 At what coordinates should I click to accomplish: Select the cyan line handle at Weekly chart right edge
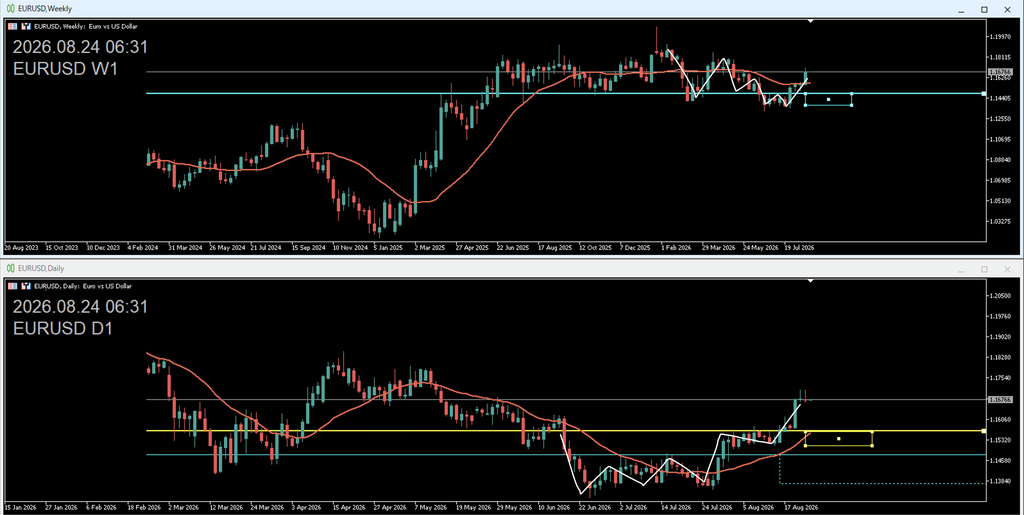(x=984, y=94)
